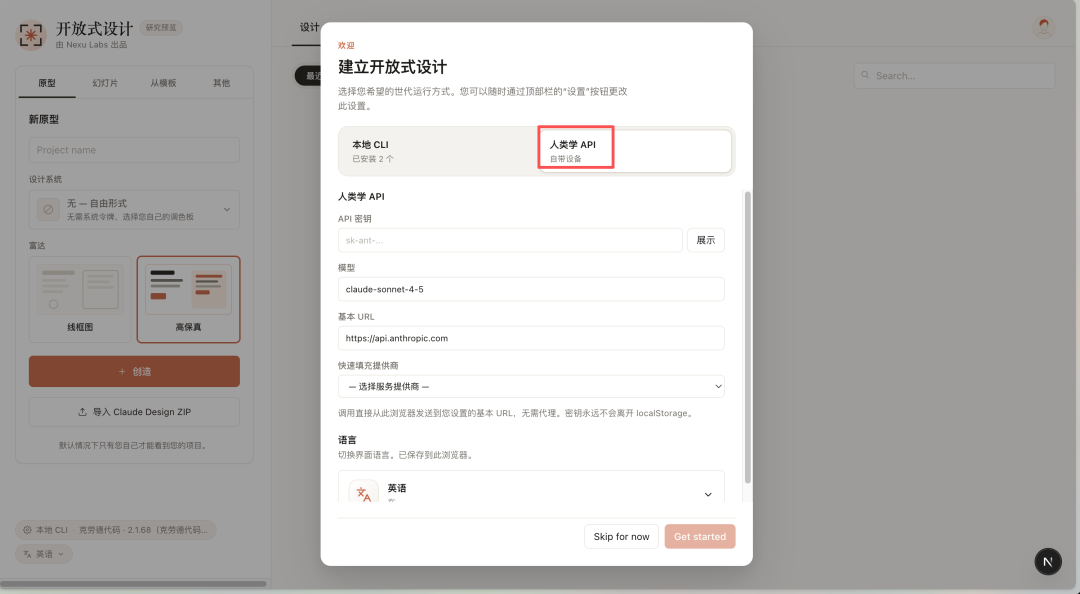Click the no-design-system circle icon
1080x594 pixels.
click(48, 209)
